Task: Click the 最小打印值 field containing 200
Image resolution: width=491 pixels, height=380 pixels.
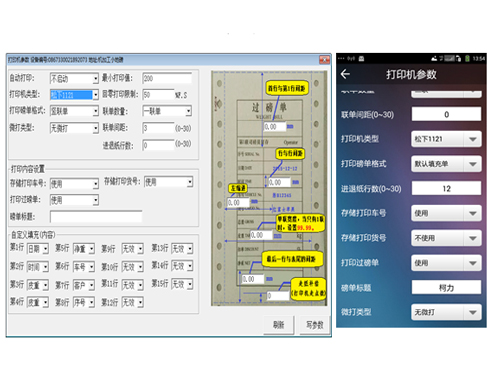Action: click(167, 78)
